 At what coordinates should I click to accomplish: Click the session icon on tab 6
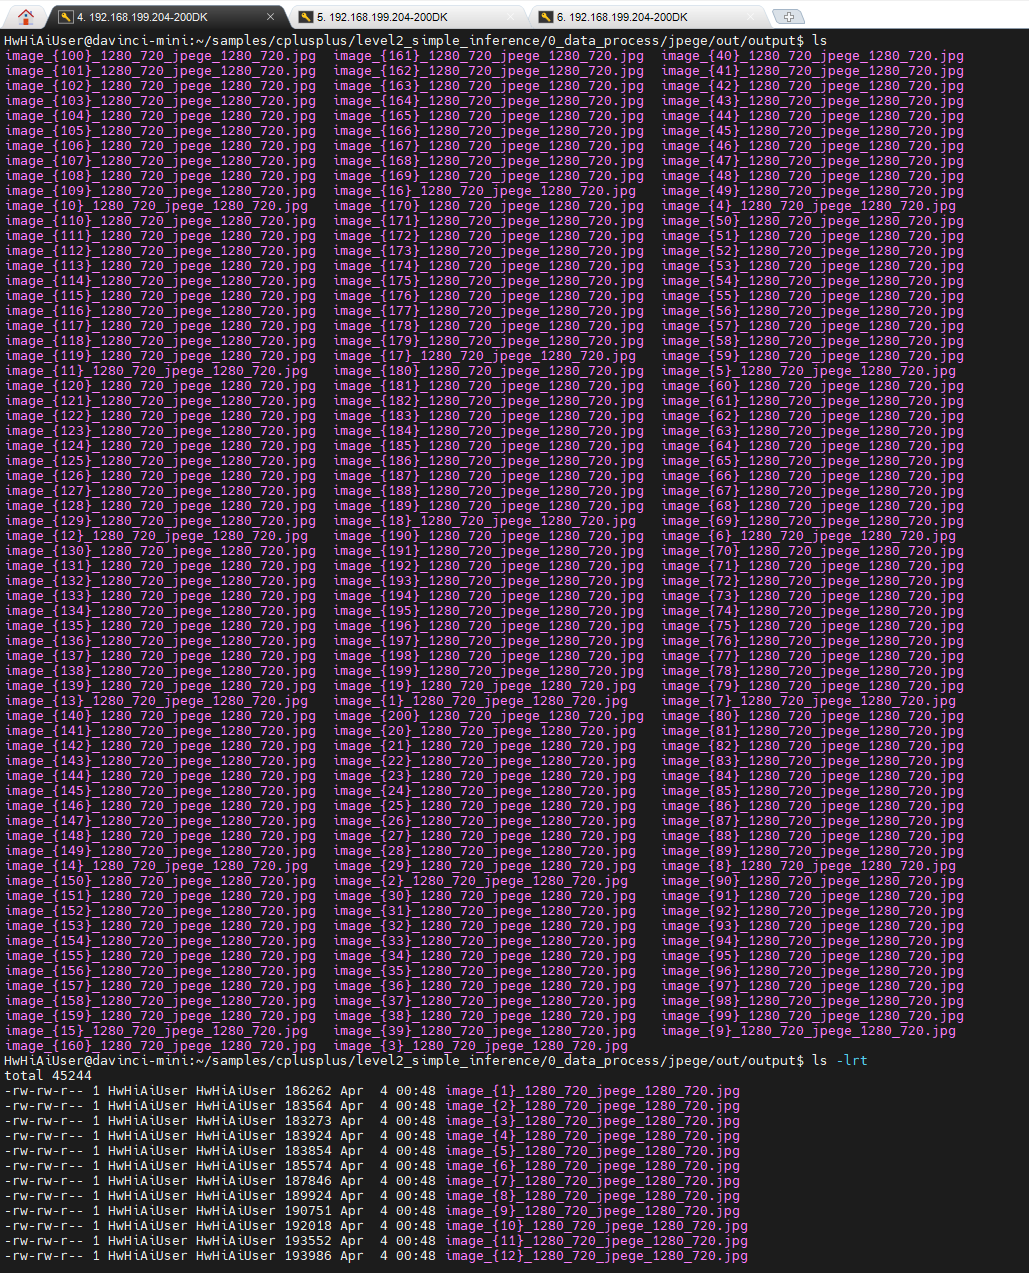click(546, 17)
